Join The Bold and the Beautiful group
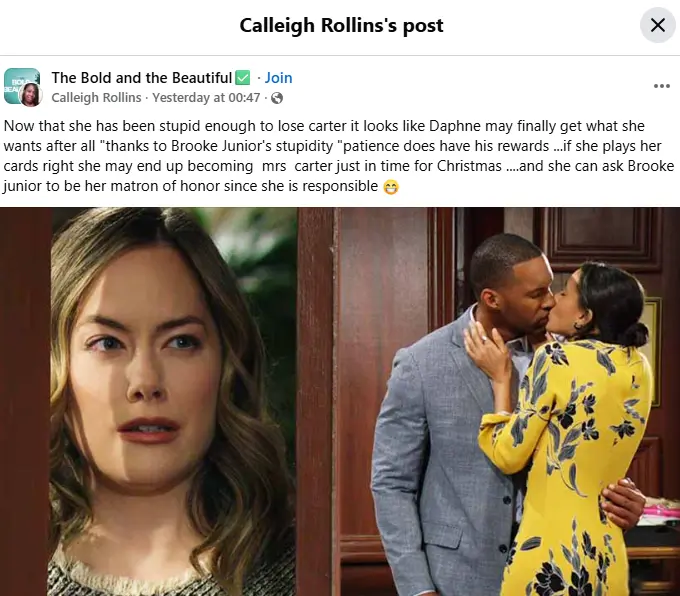The image size is (680, 596). tap(278, 78)
